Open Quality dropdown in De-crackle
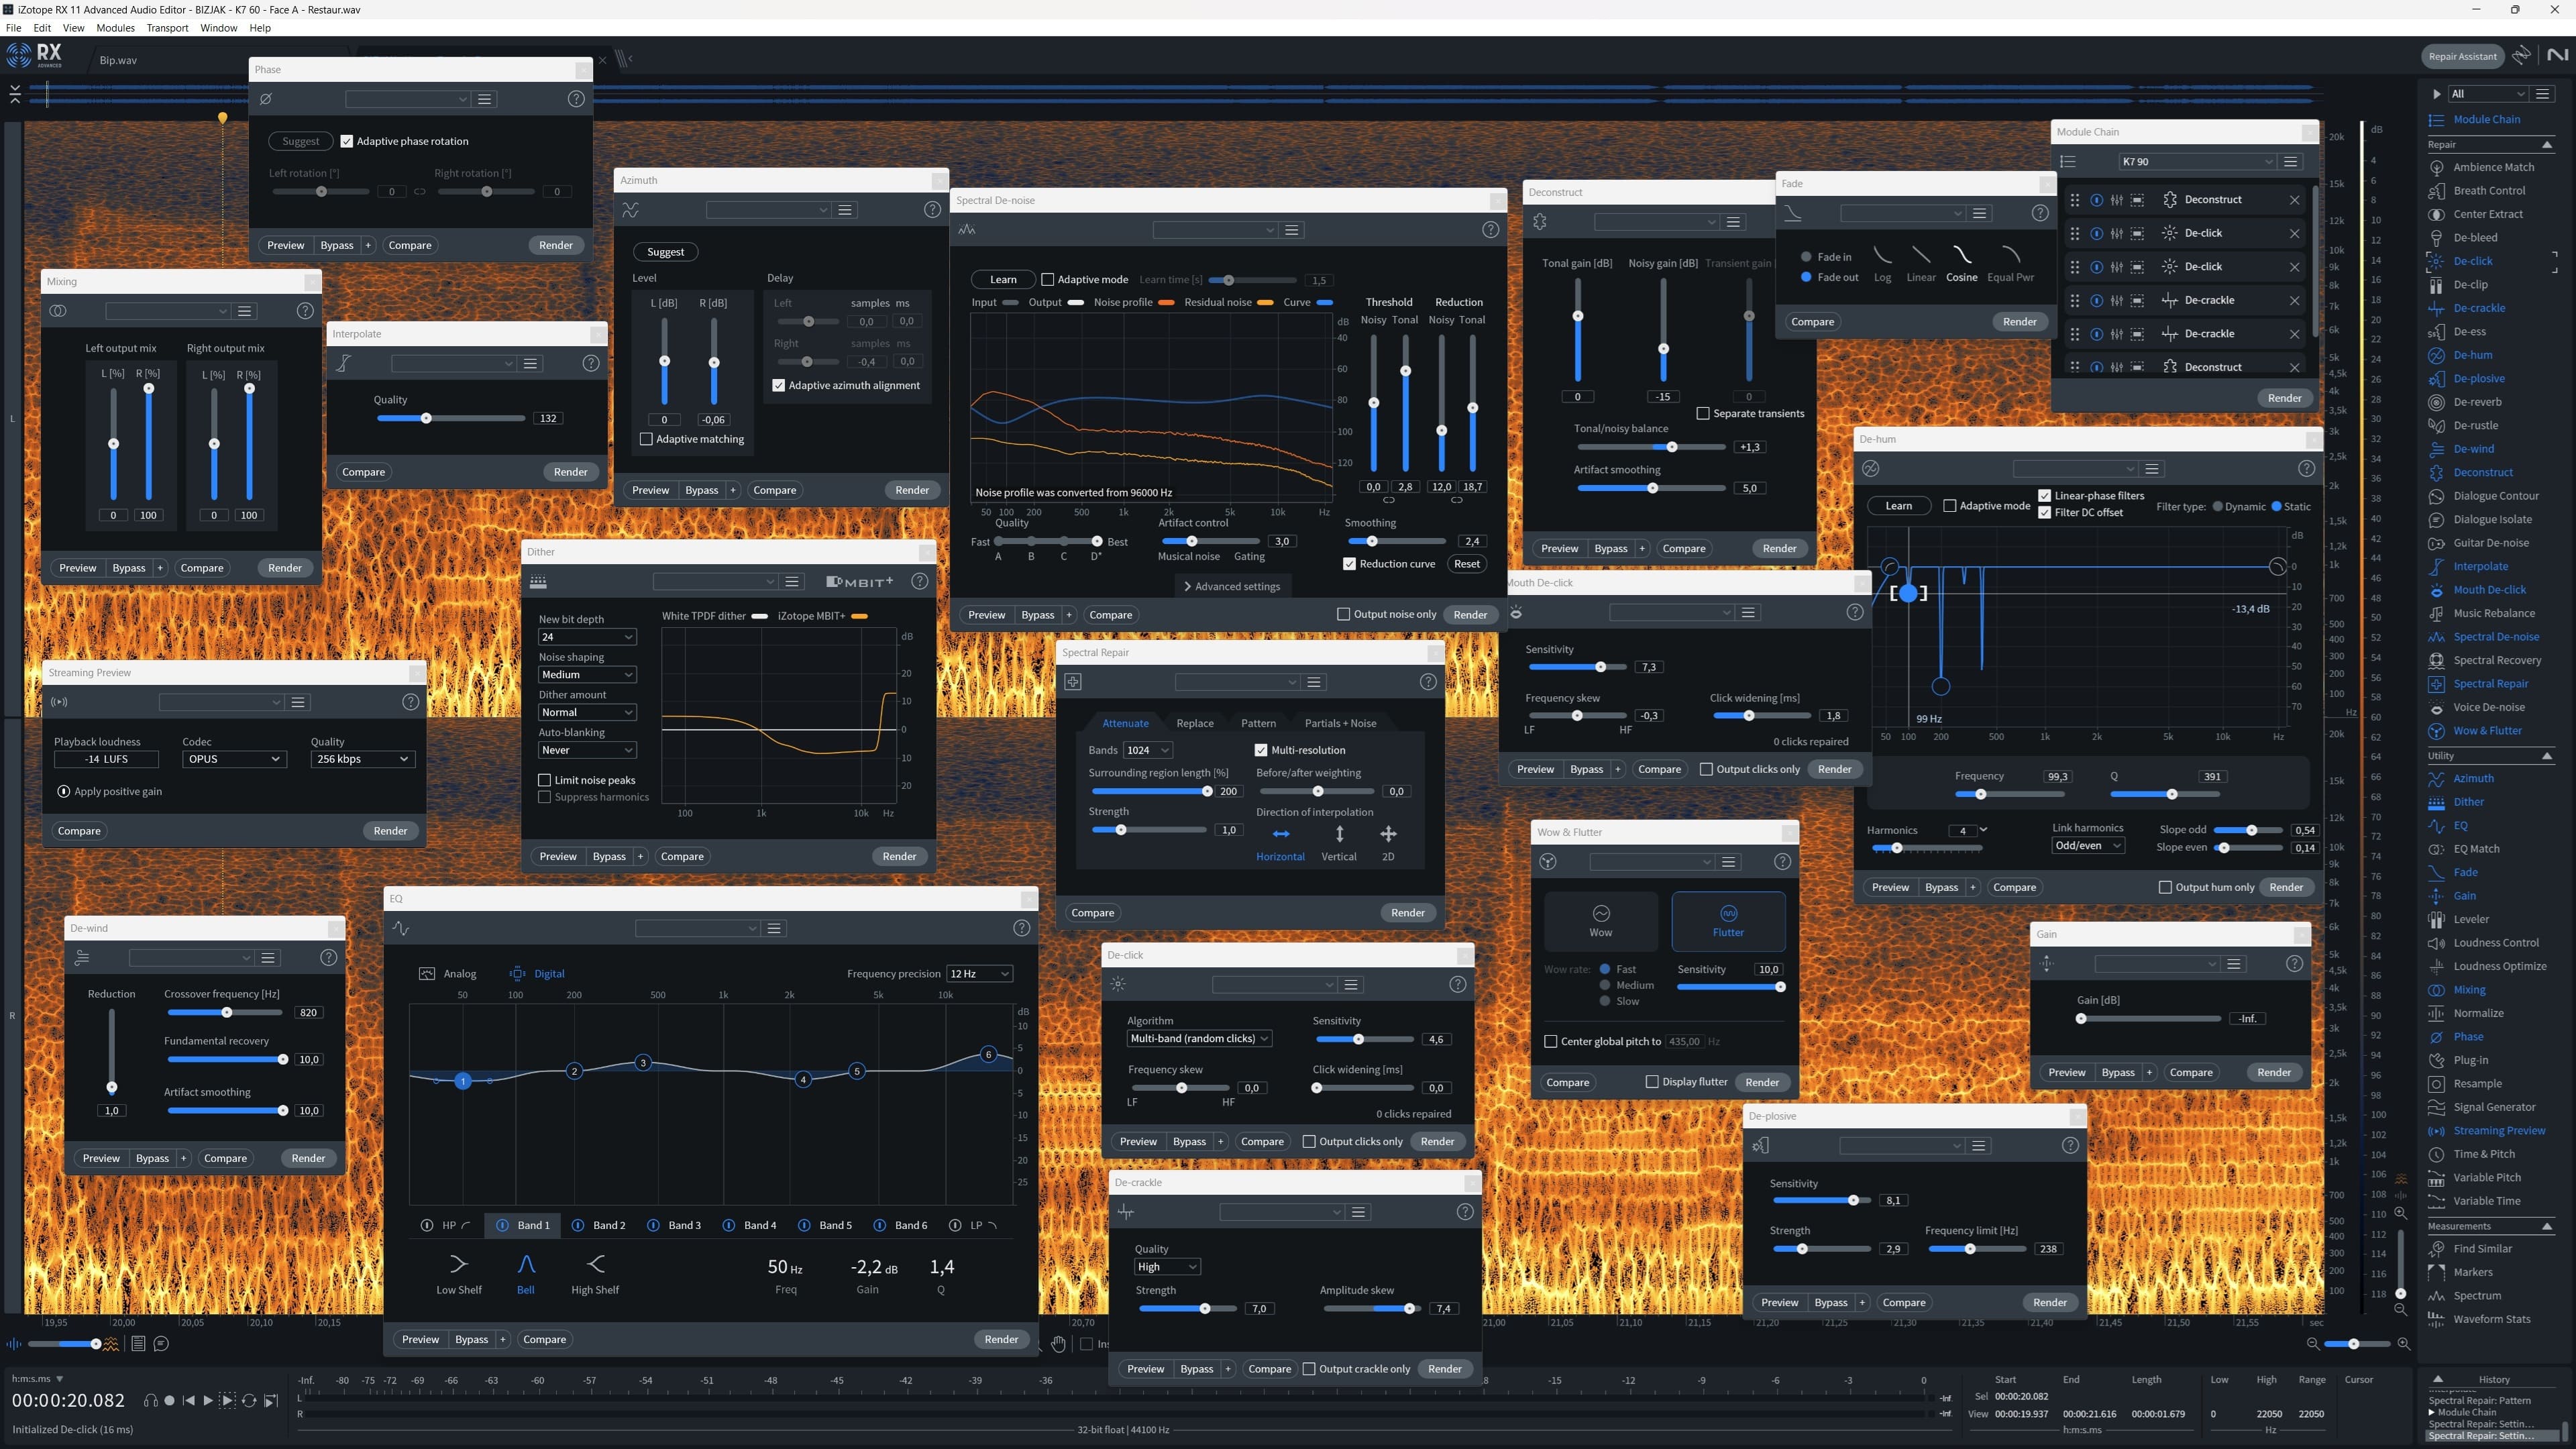The width and height of the screenshot is (2576, 1449). [1167, 1267]
